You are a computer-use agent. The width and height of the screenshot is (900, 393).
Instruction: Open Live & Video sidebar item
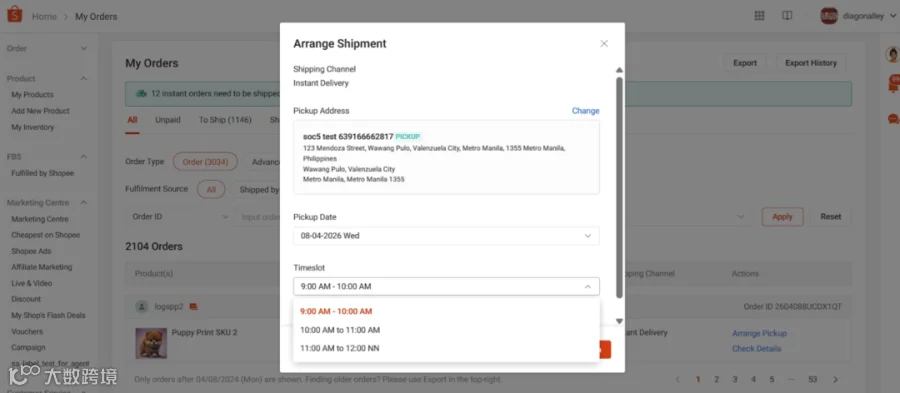32,283
